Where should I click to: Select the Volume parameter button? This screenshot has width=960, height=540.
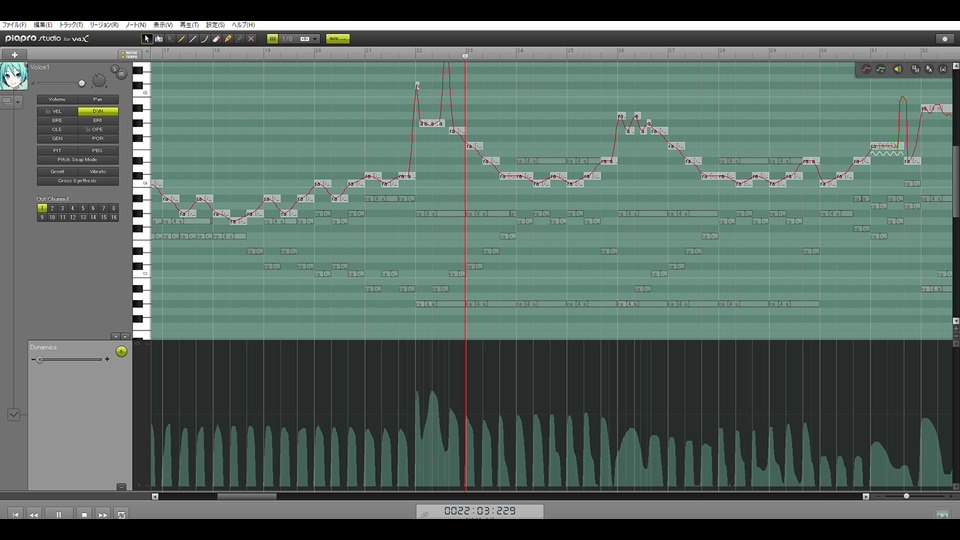pyautogui.click(x=57, y=99)
